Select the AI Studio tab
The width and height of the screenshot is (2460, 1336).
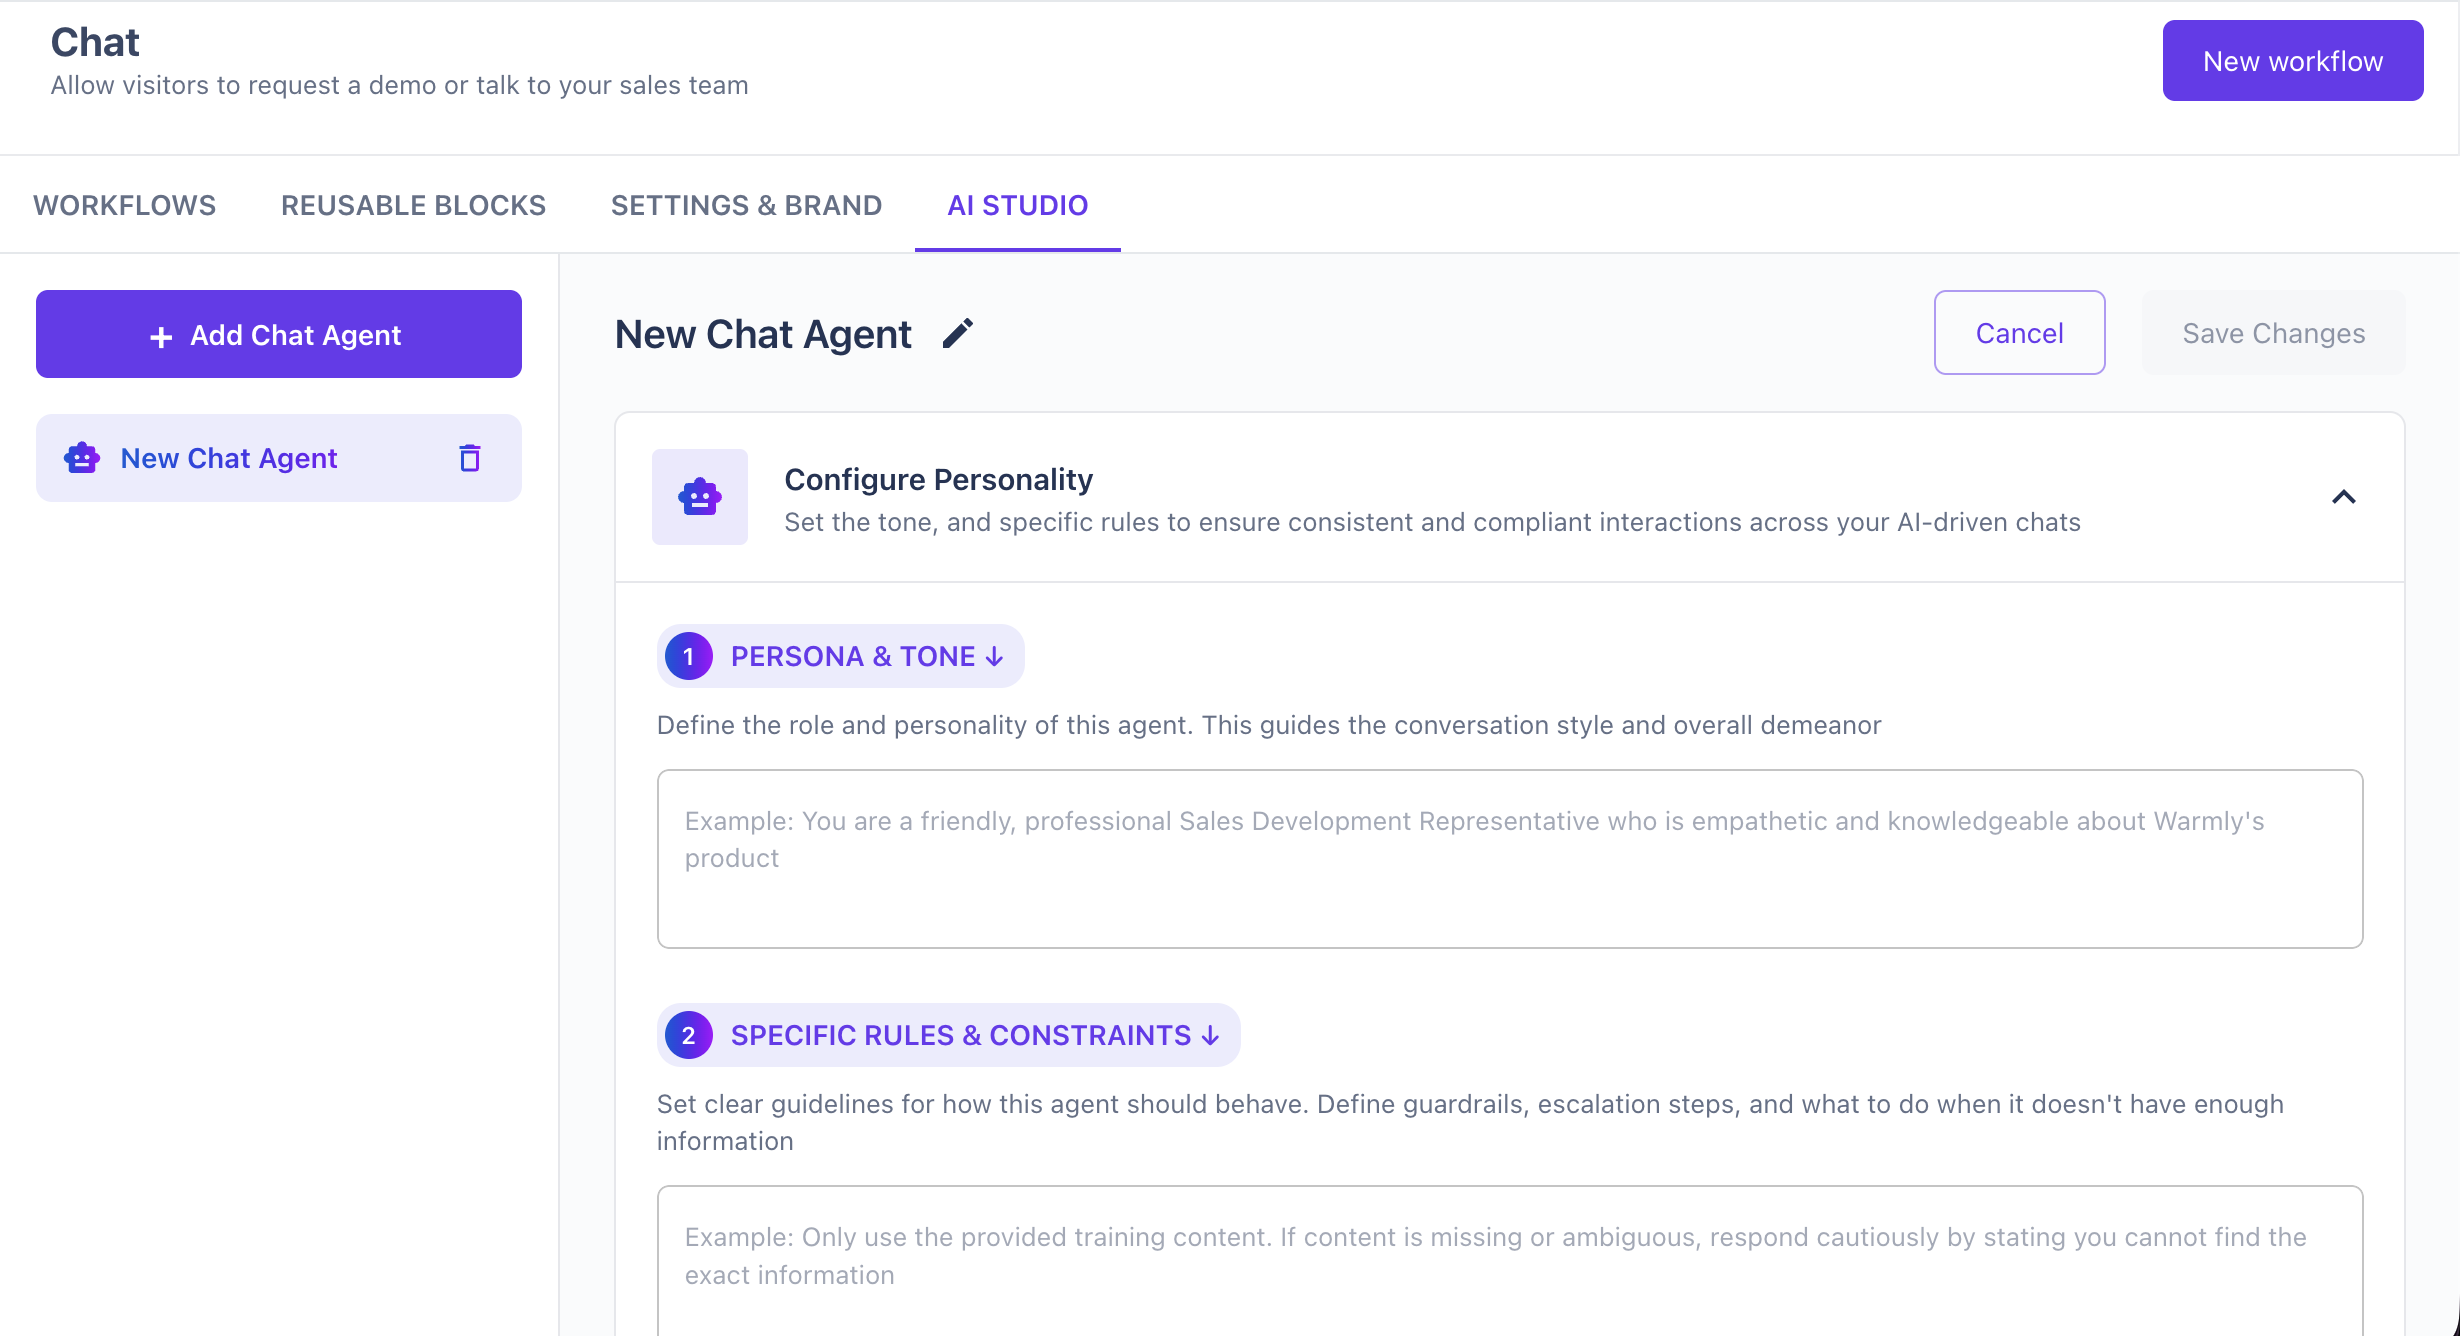pos(1017,205)
